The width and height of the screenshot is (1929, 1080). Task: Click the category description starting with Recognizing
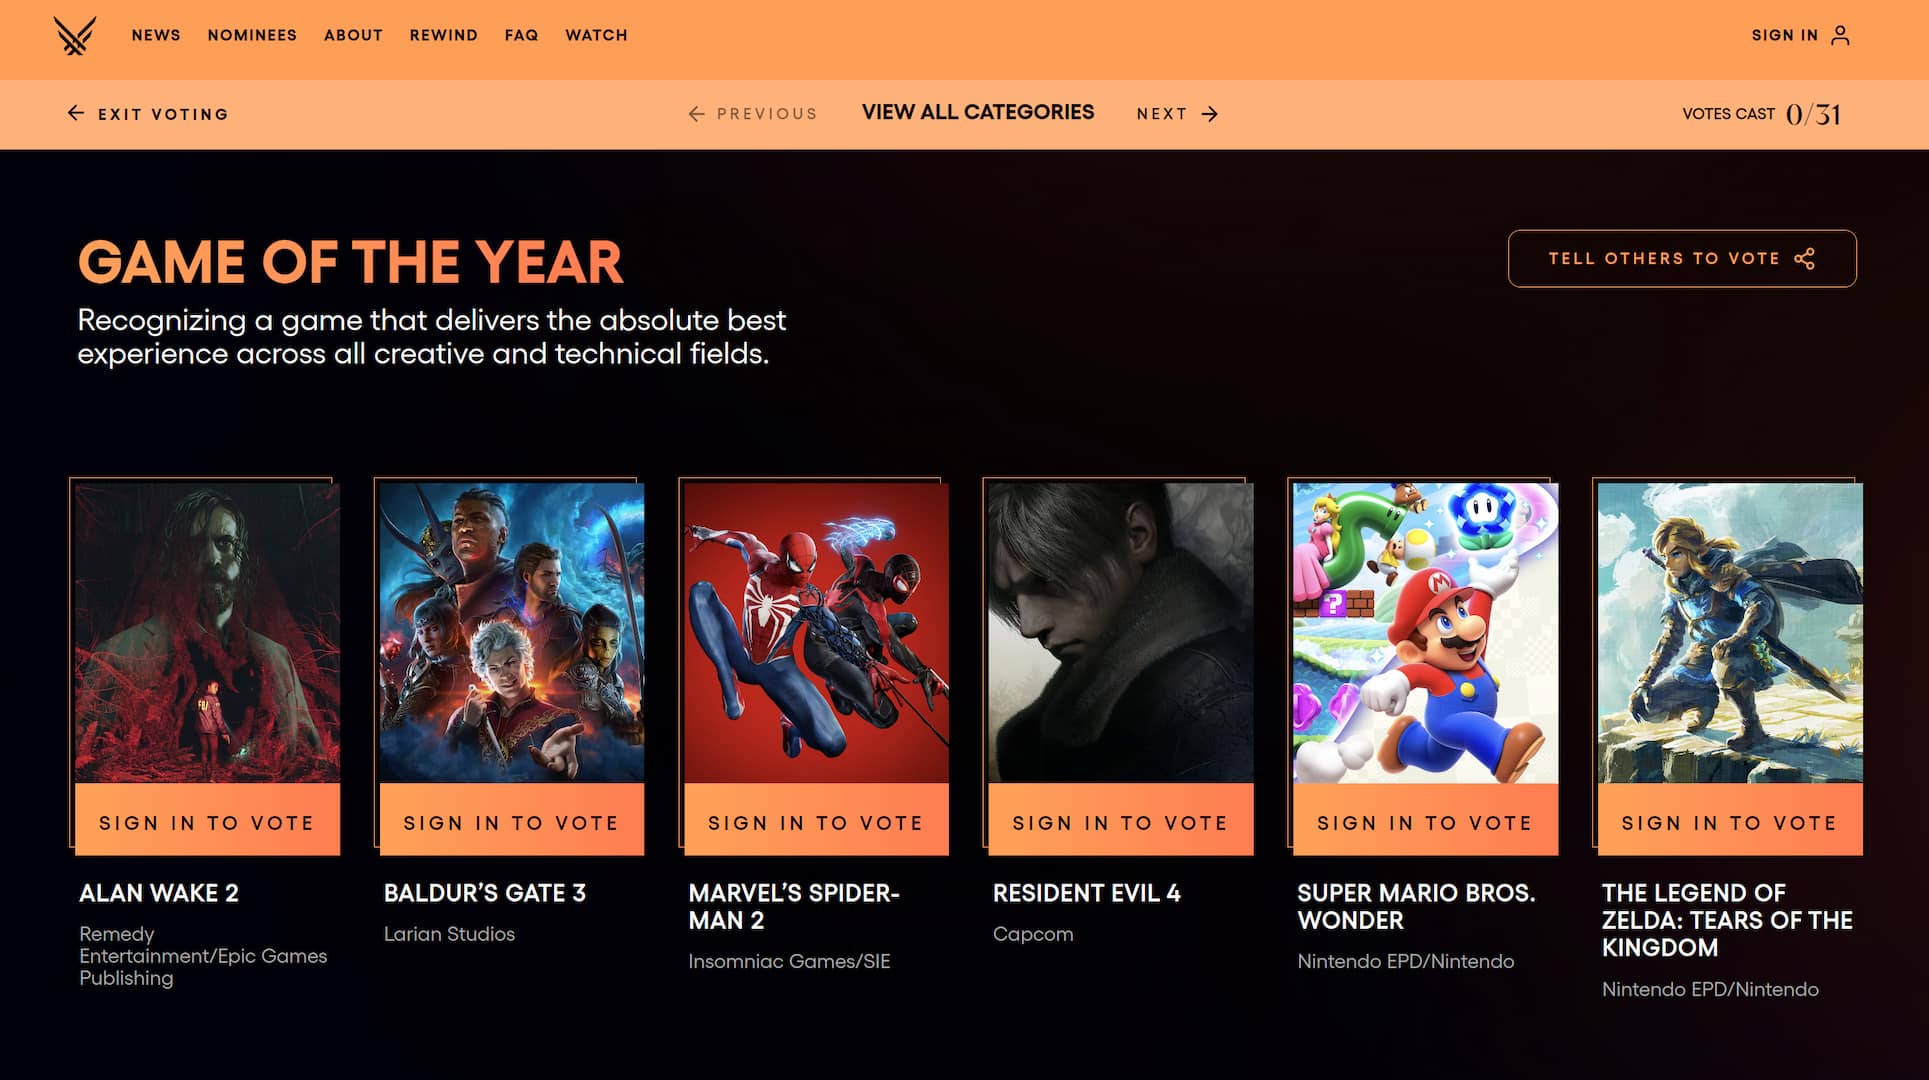(432, 337)
